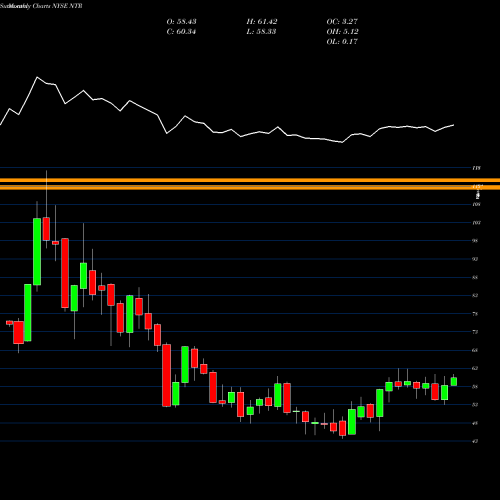Click the tallest green candlestick near chart left
Screen dimensions: 500x500
37,252
